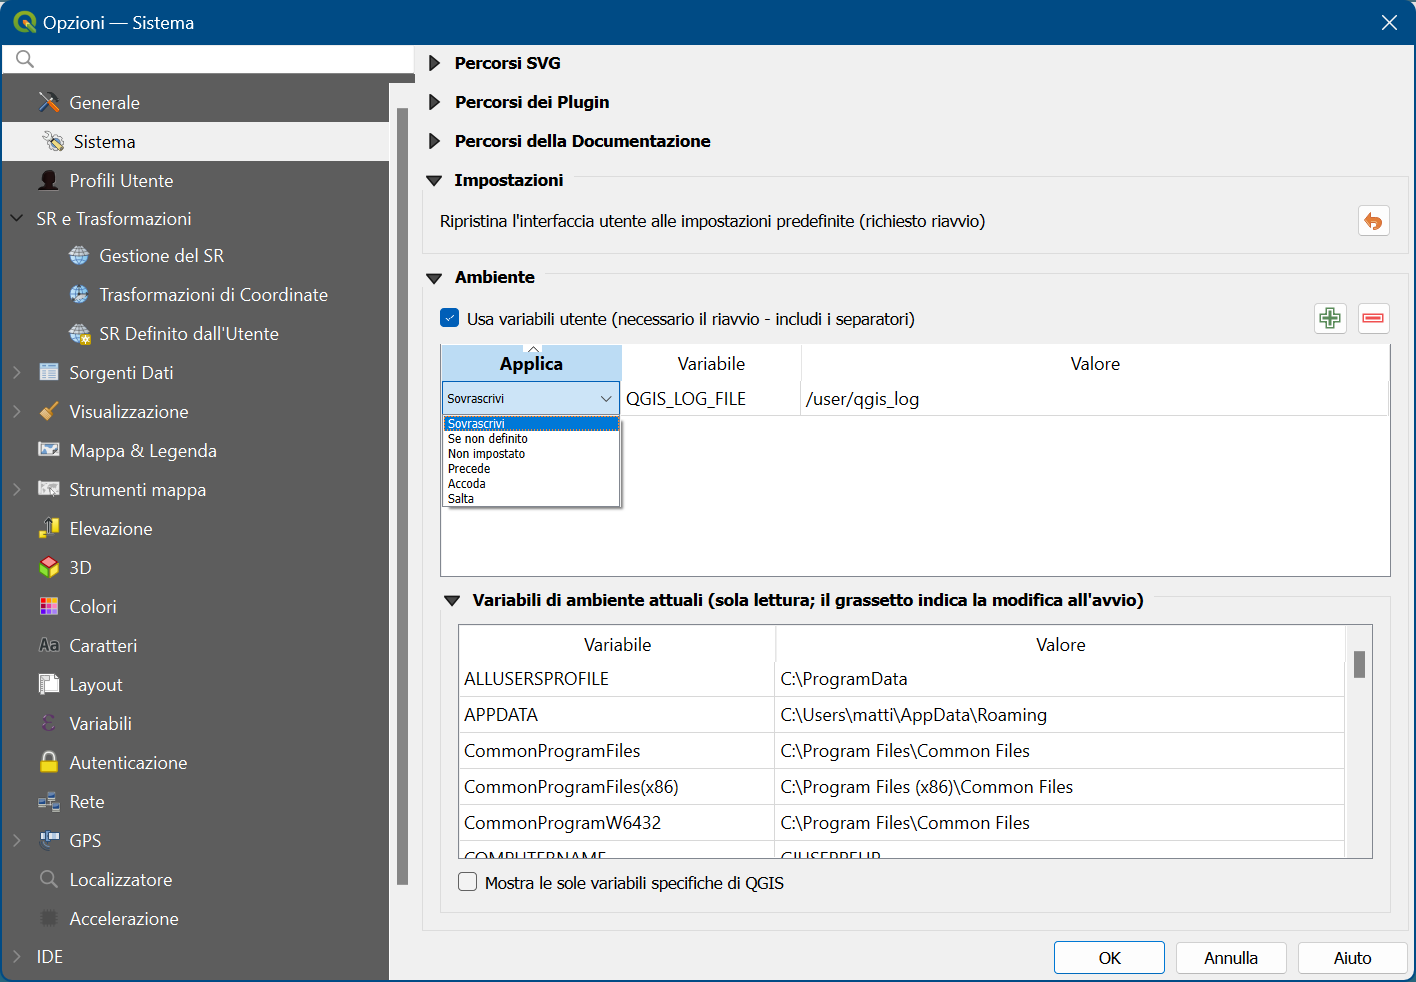Click the Trasformazioni di Coordinate globe icon
Image resolution: width=1416 pixels, height=982 pixels.
tap(79, 294)
